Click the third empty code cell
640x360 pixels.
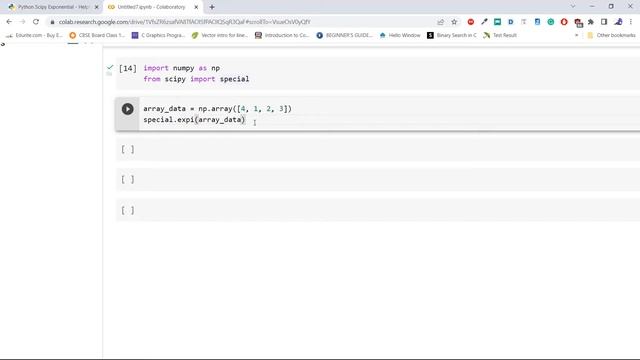click(x=378, y=210)
